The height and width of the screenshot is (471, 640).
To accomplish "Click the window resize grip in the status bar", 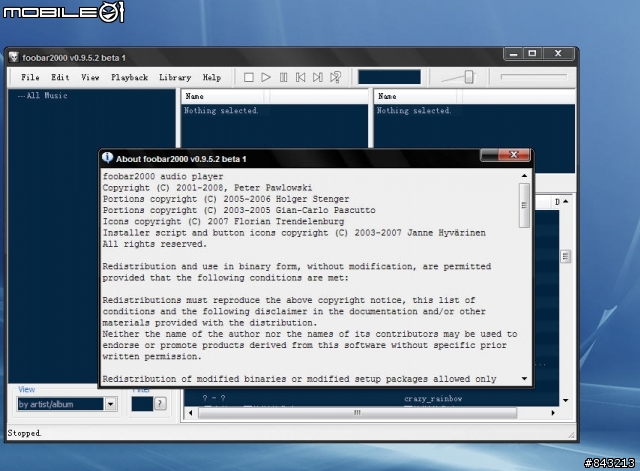I will [571, 435].
